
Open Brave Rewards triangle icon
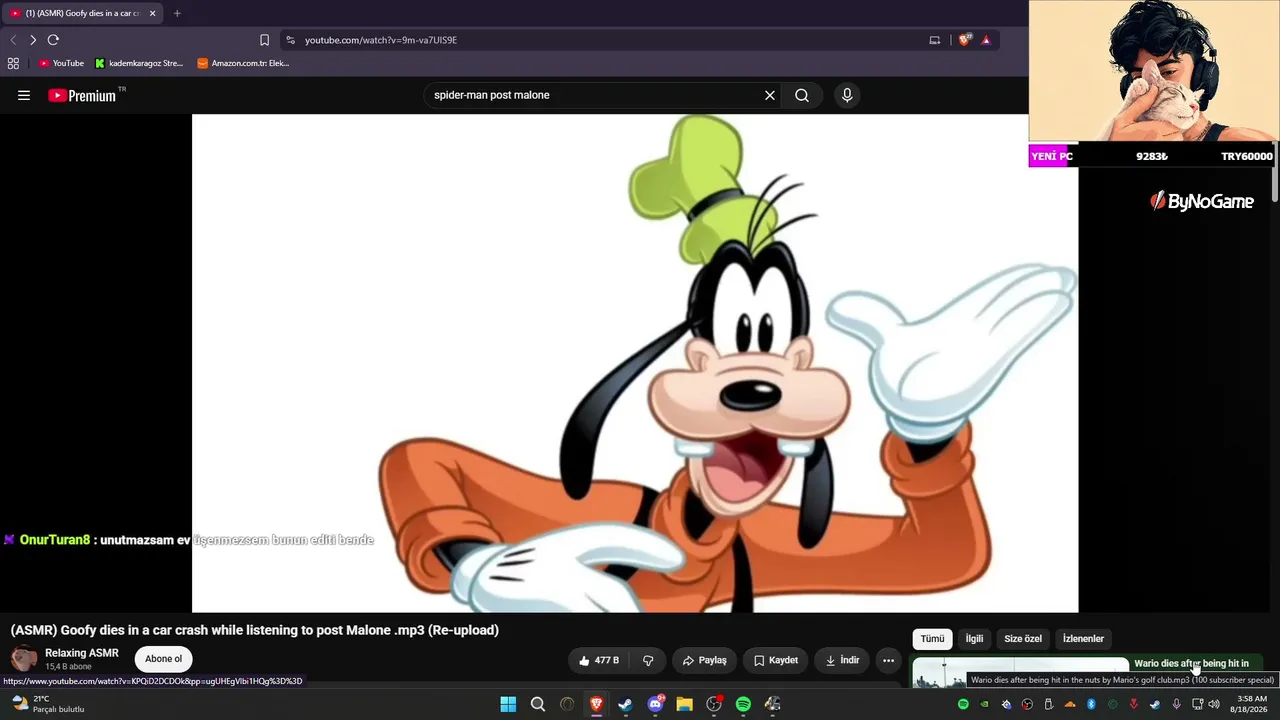(986, 40)
